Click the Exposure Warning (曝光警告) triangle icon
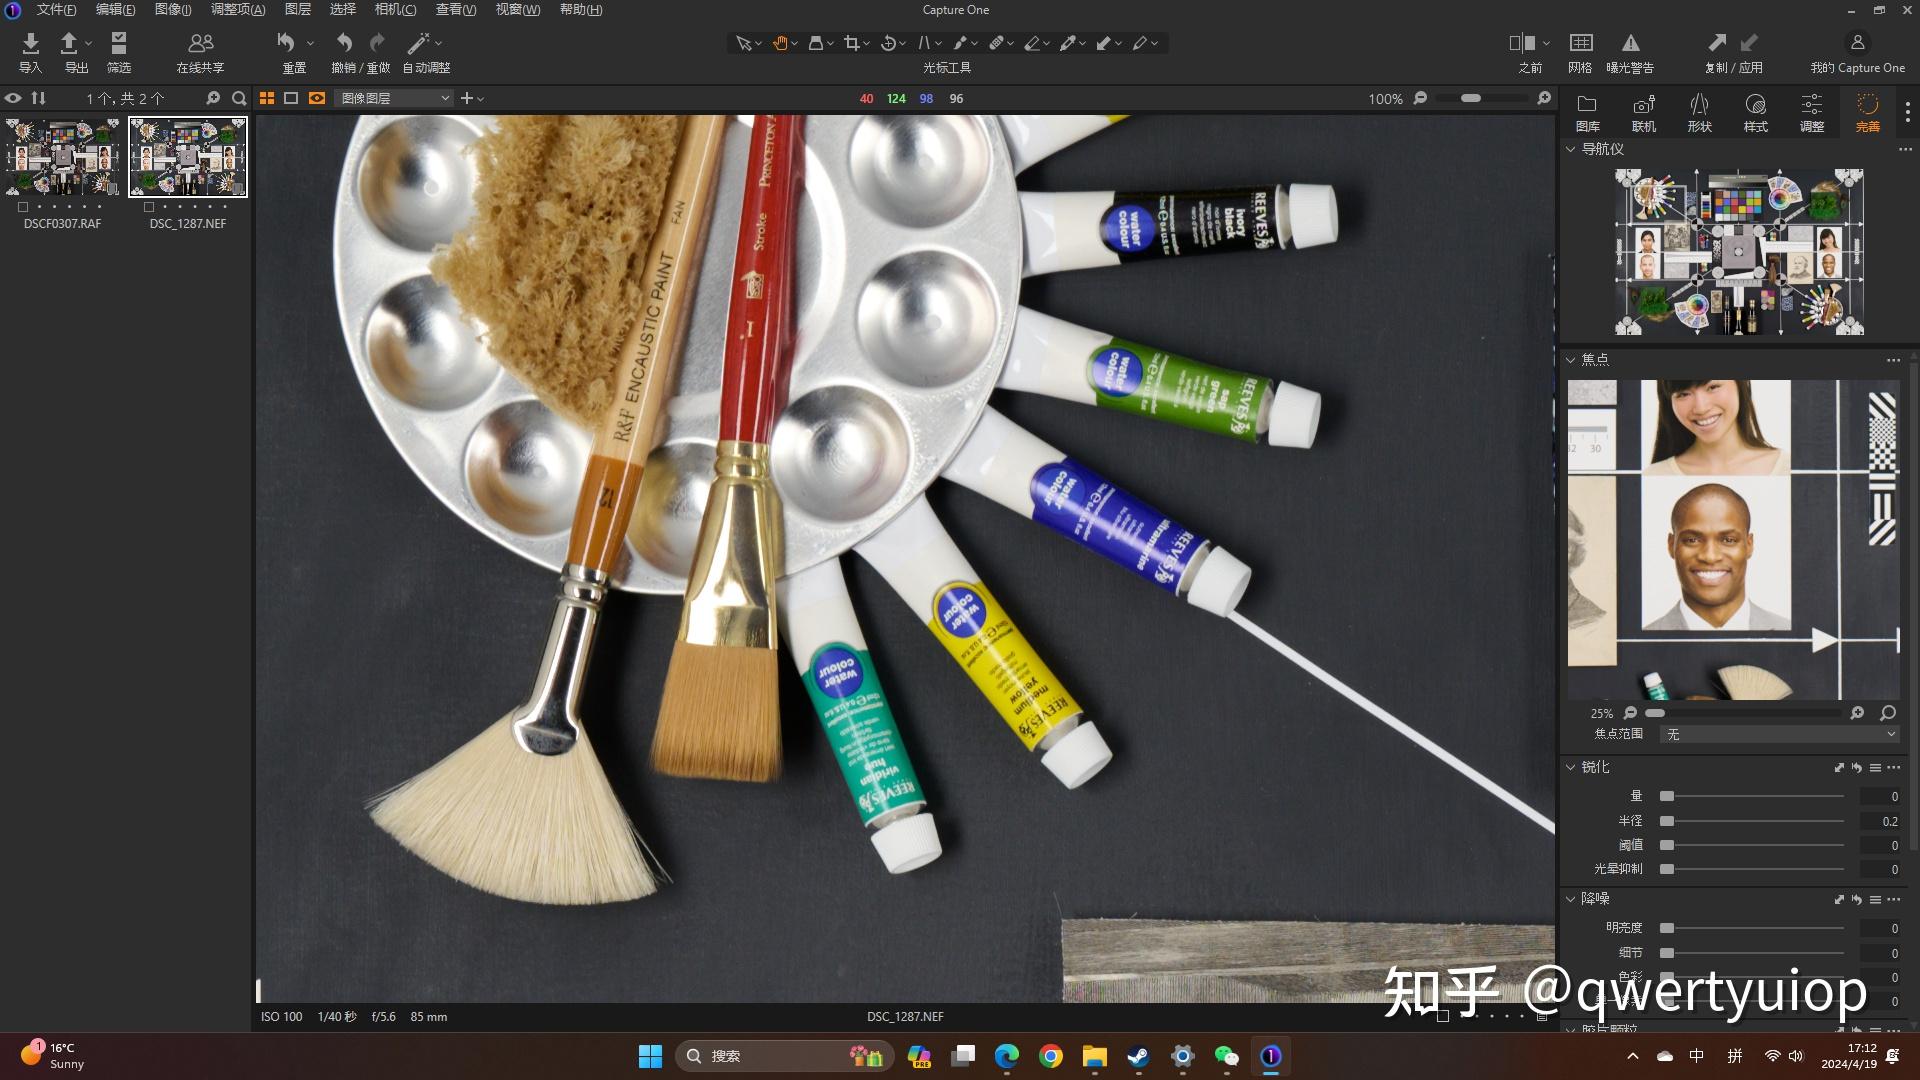This screenshot has width=1920, height=1080. (1630, 43)
